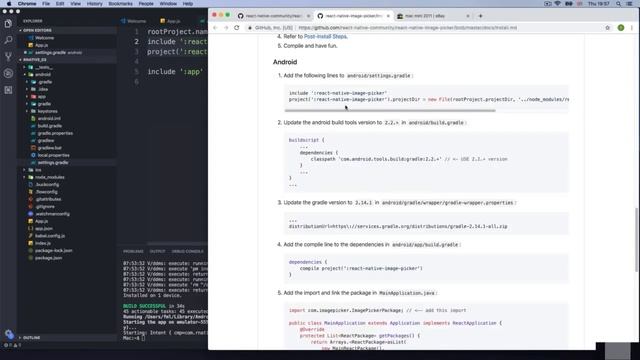
Task: Open Spotlight search in macOS menu bar
Action: [618, 4]
